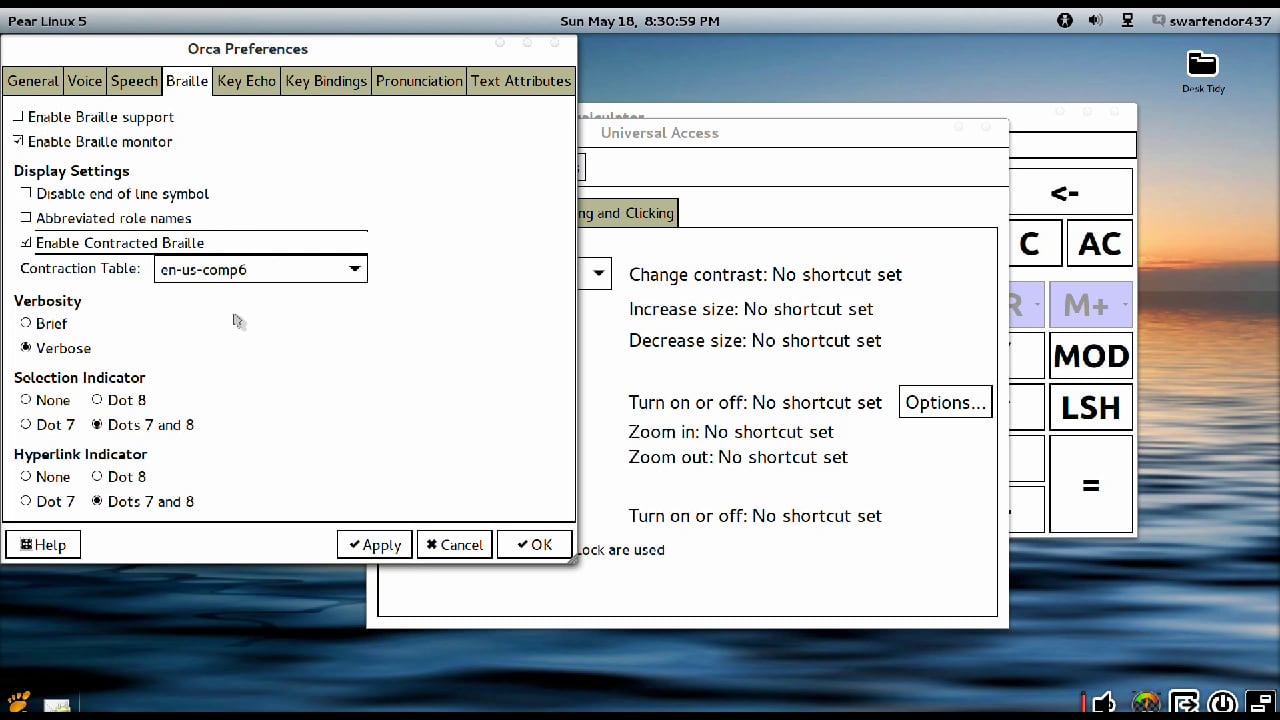Viewport: 1280px width, 720px height.
Task: Click the GNOME foot icon in dock
Action: tap(19, 702)
